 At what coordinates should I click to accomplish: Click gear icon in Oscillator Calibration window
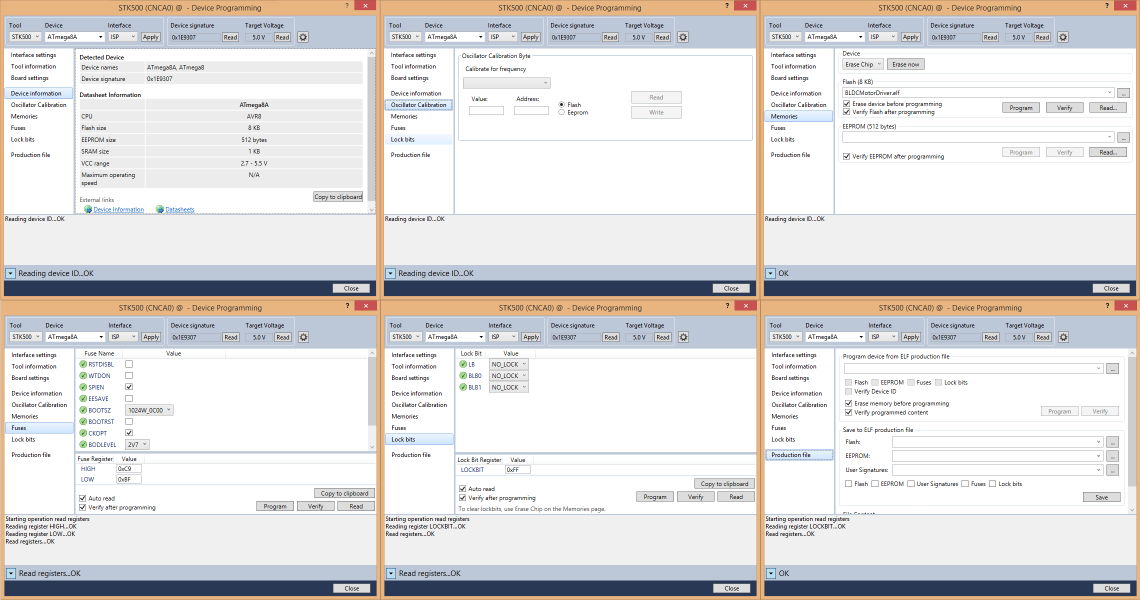pyautogui.click(x=683, y=37)
